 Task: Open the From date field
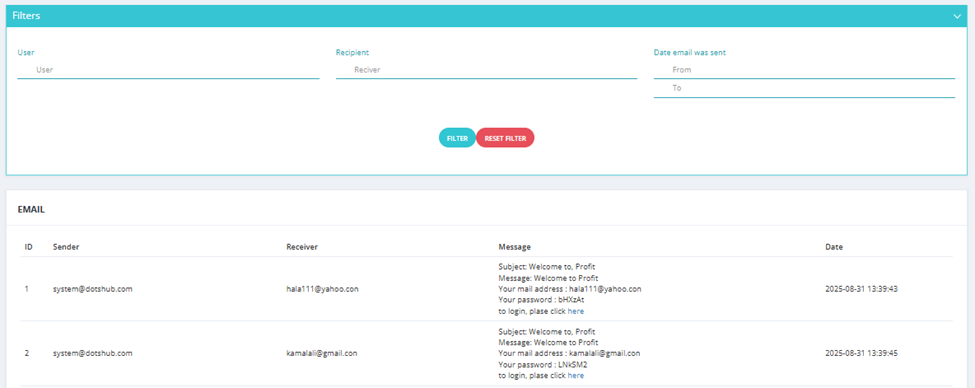click(804, 70)
